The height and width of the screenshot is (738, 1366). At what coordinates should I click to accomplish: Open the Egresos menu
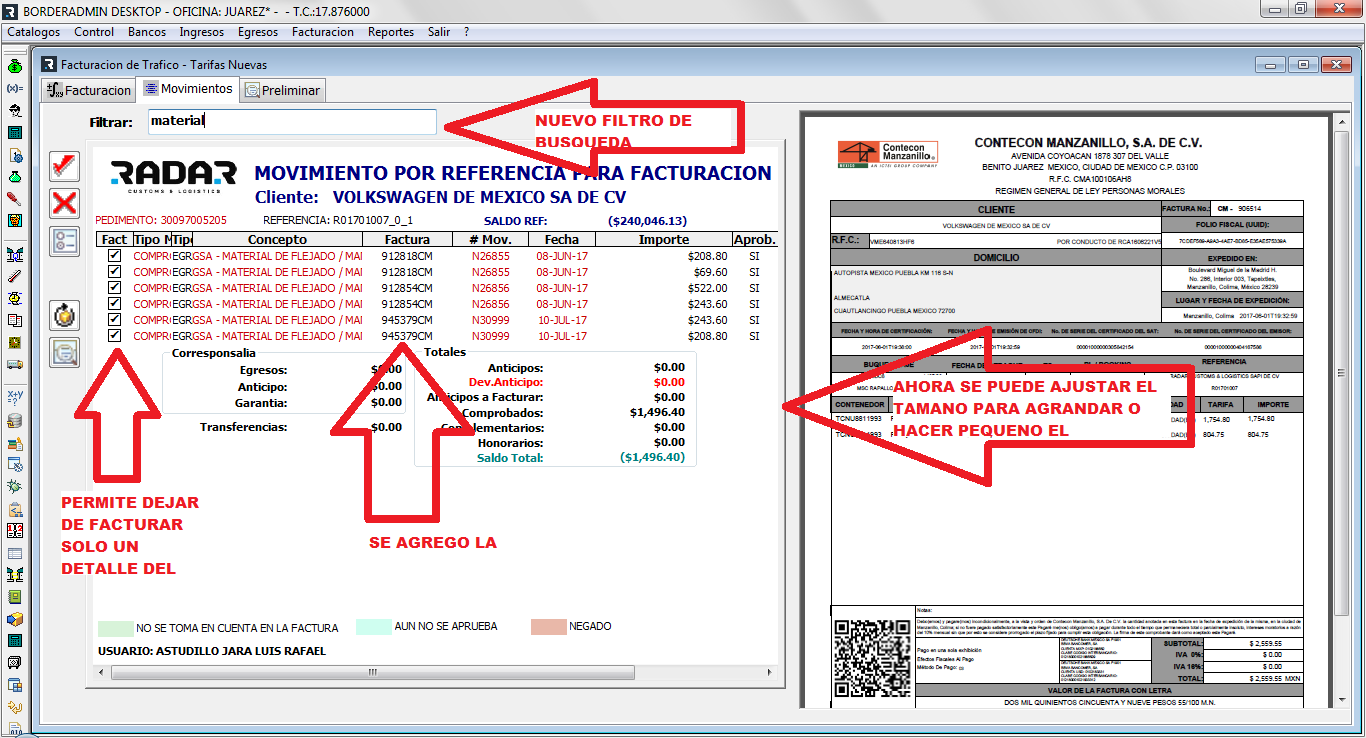tap(258, 32)
